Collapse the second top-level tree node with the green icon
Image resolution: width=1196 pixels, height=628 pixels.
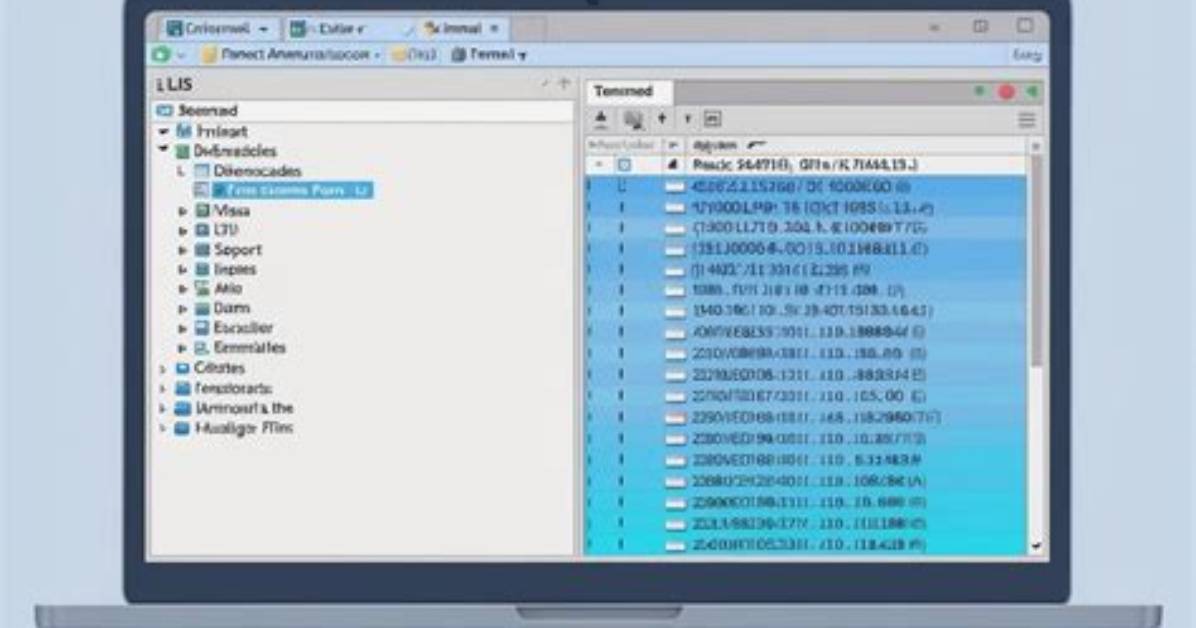pyautogui.click(x=163, y=150)
